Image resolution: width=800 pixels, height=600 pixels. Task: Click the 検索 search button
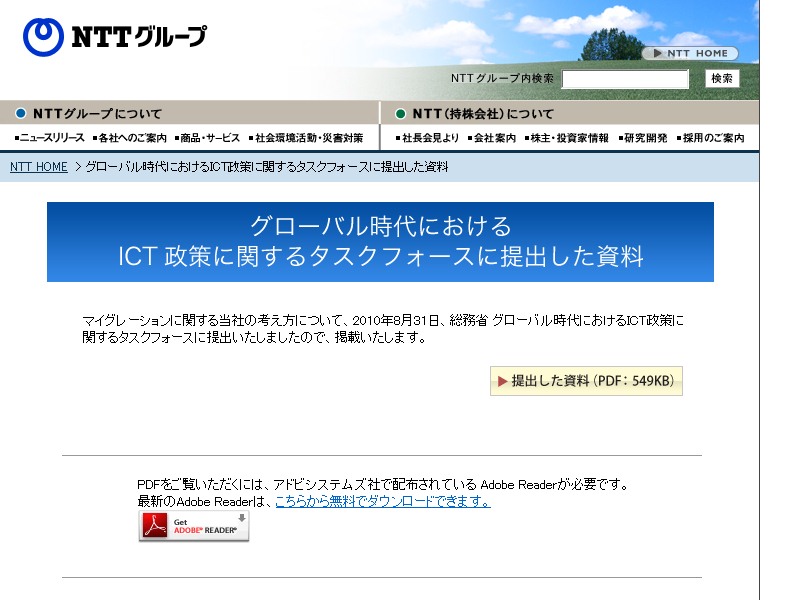[722, 79]
